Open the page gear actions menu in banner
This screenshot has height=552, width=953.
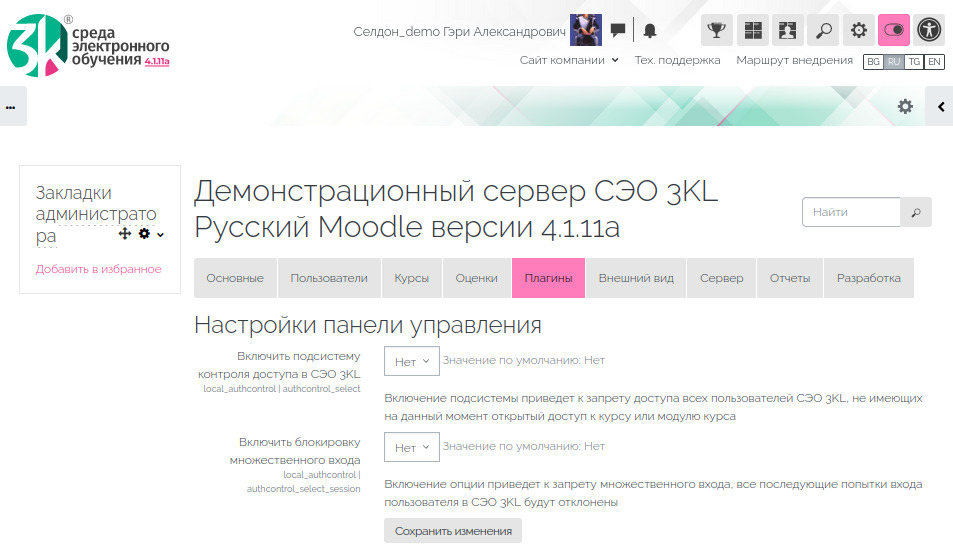point(906,106)
